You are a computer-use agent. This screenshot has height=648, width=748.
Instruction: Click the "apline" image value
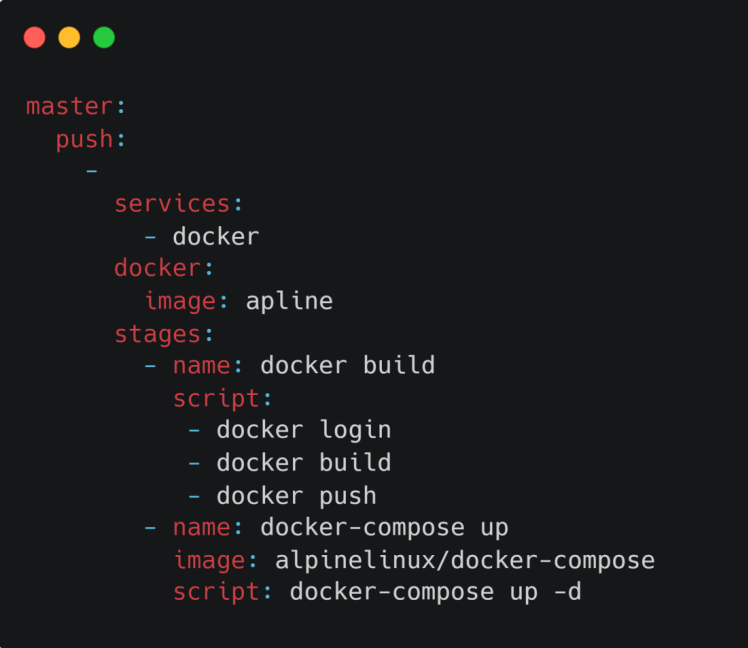pyautogui.click(x=289, y=301)
